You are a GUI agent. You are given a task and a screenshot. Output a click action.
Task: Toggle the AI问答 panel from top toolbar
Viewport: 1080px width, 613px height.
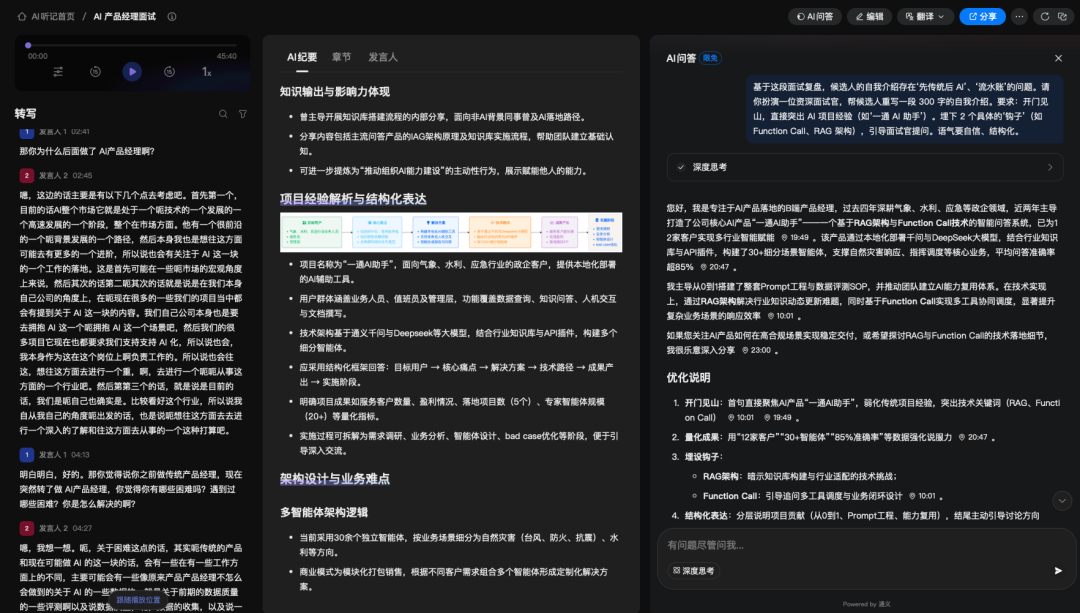pyautogui.click(x=814, y=17)
